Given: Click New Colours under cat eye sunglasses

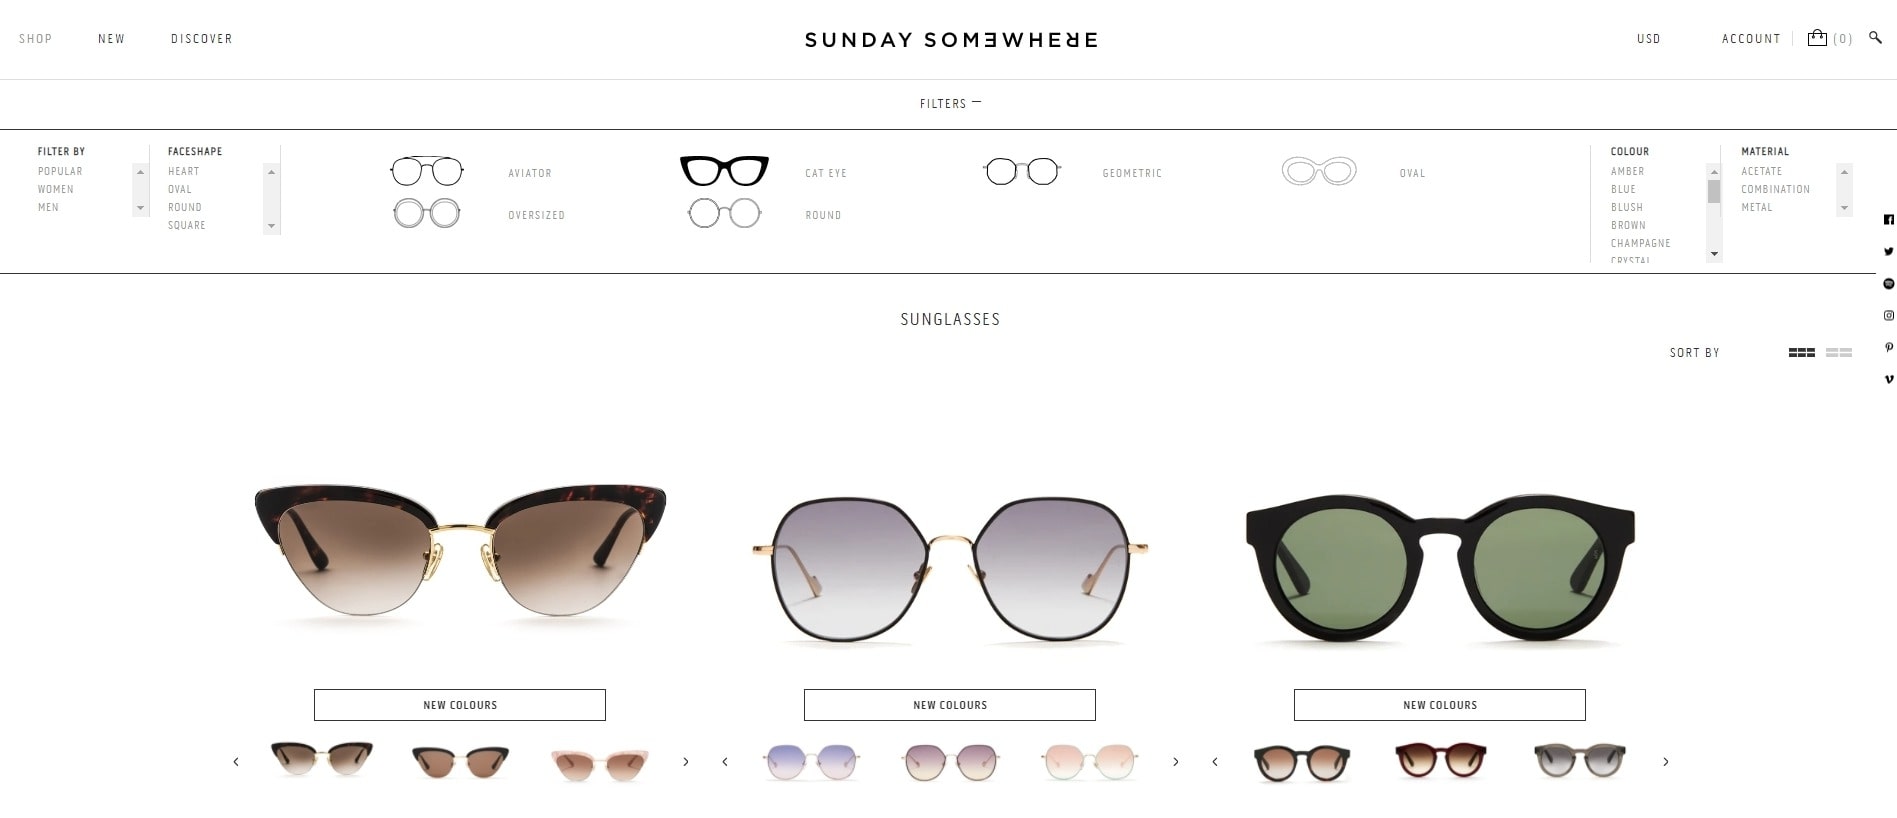Looking at the screenshot, I should (460, 705).
